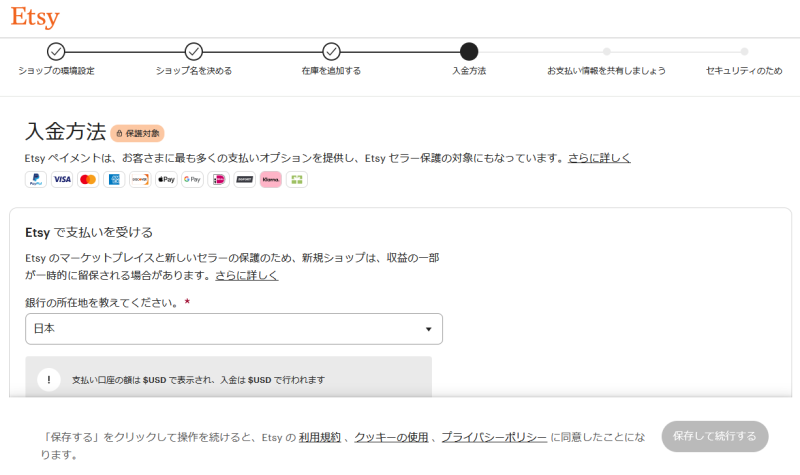Open the プライバシーポリシー link
Viewport: 800px width, 475px height.
[494, 437]
